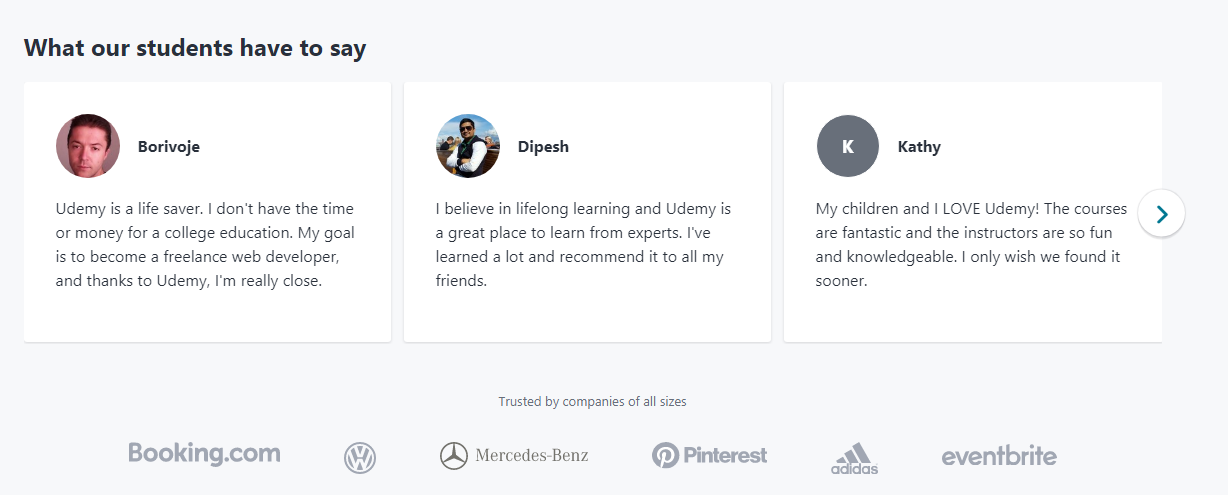Select the Dipesh name label

543,147
